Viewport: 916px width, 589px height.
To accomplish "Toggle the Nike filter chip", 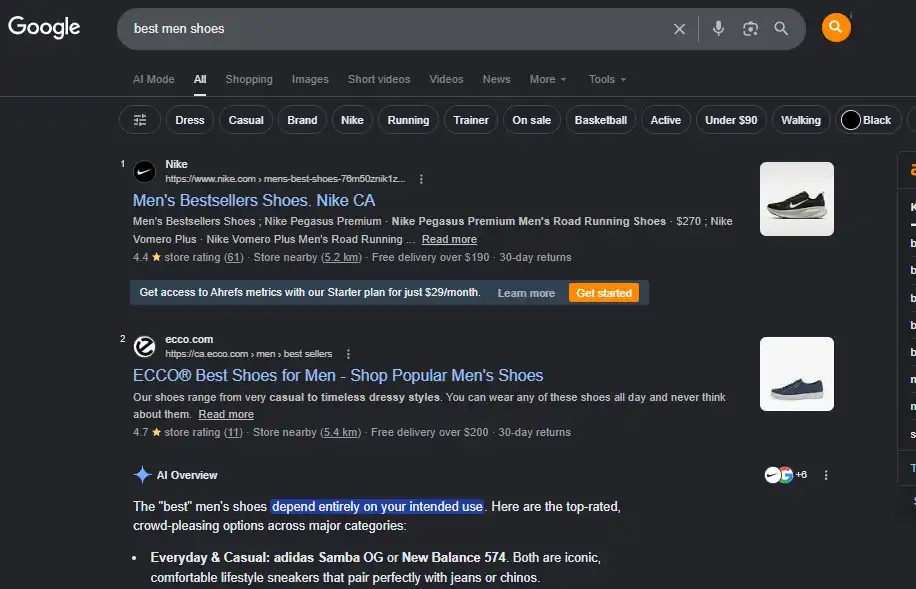I will (x=352, y=120).
